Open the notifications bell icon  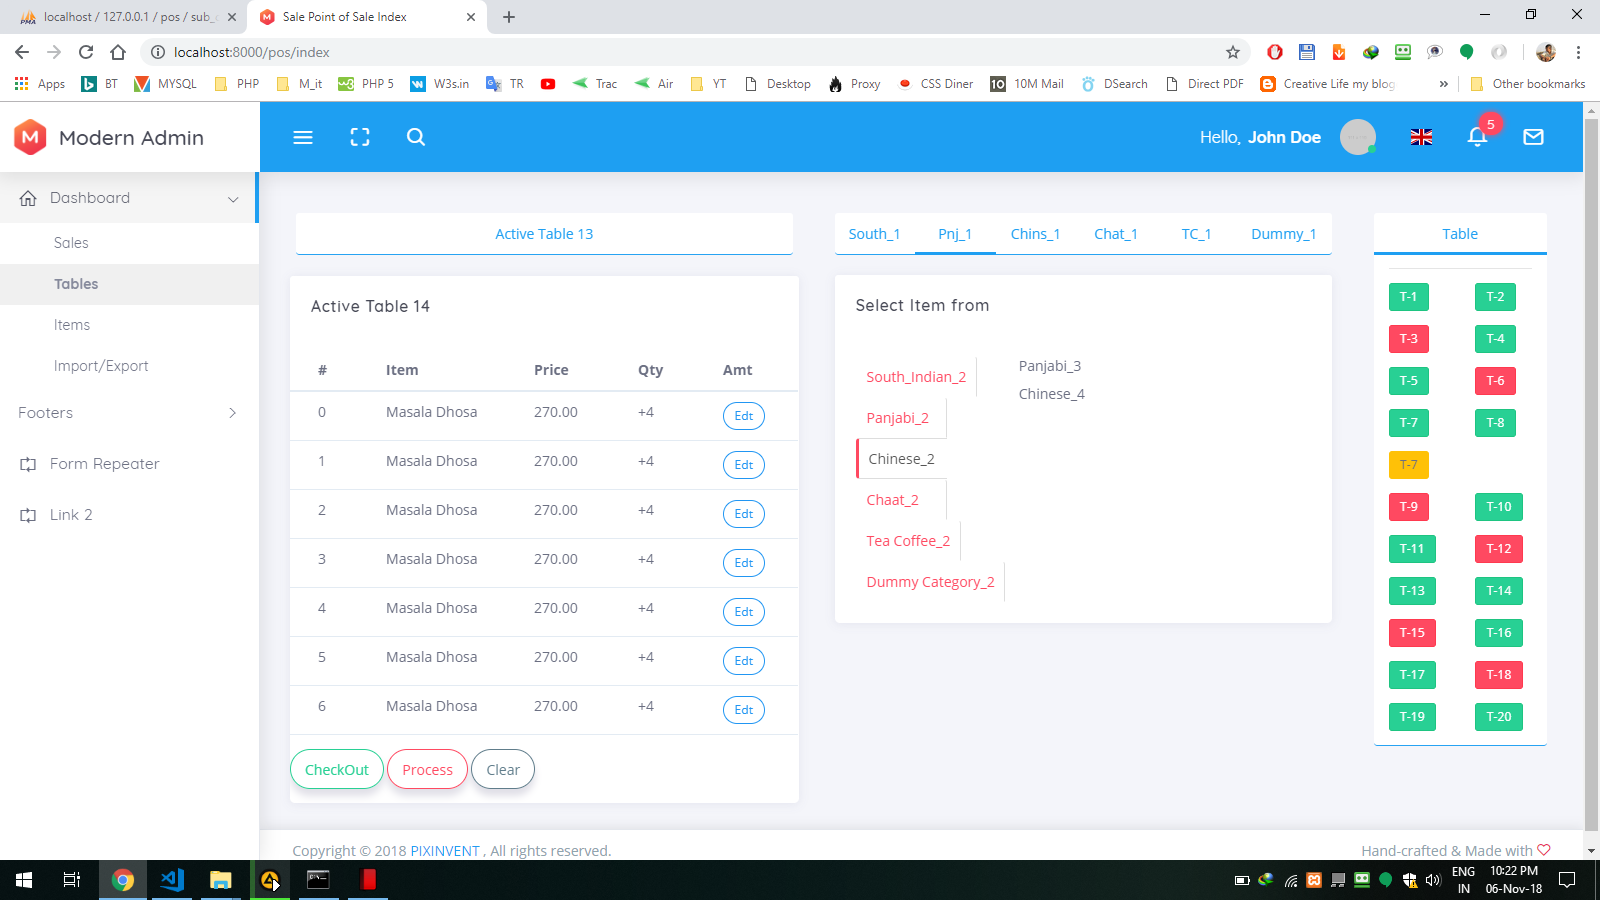point(1477,137)
